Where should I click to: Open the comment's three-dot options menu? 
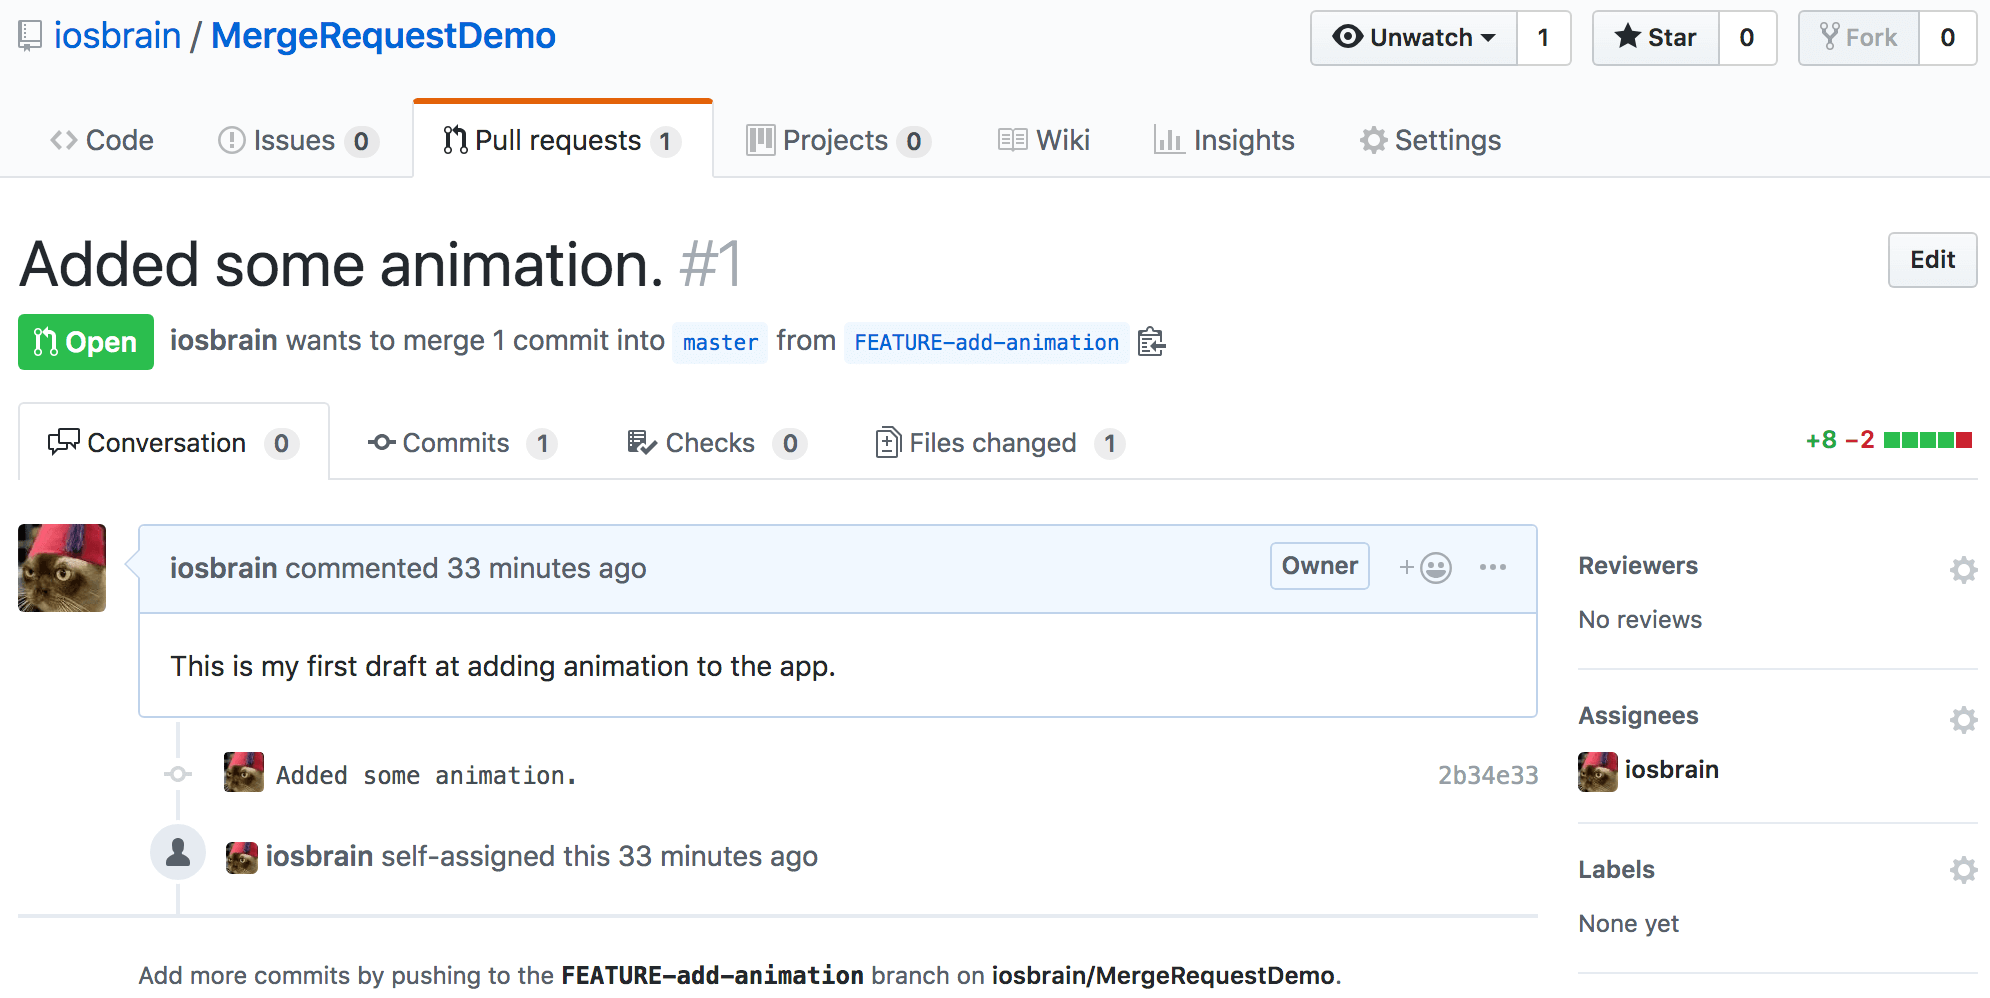(x=1492, y=567)
